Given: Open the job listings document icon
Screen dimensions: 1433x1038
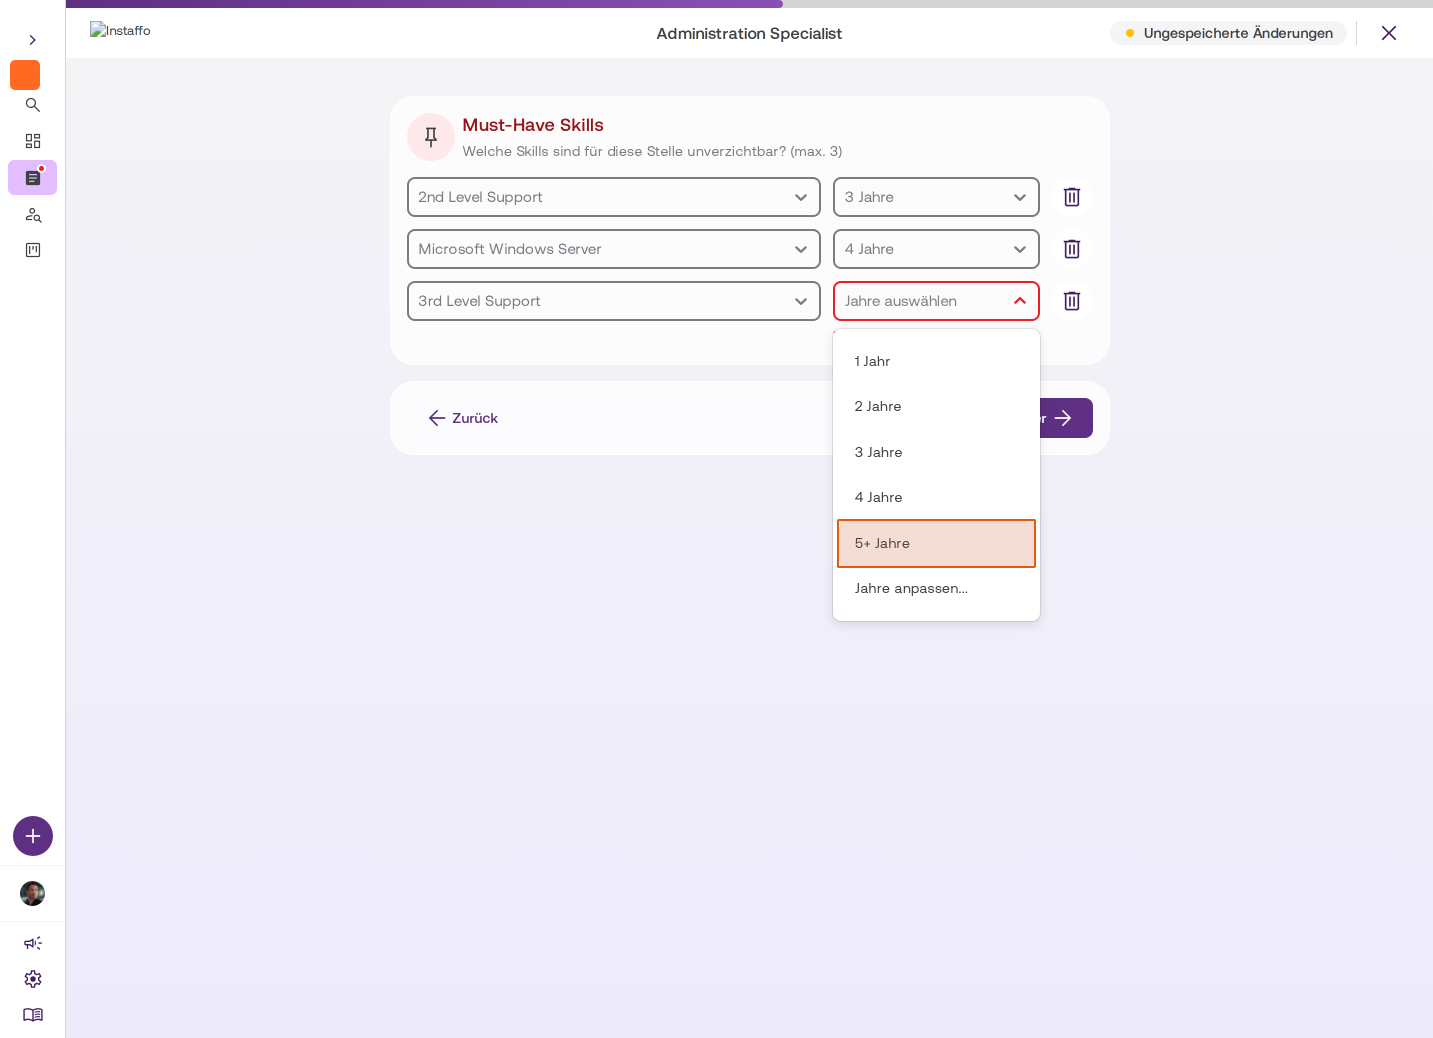Looking at the screenshot, I should tap(33, 178).
